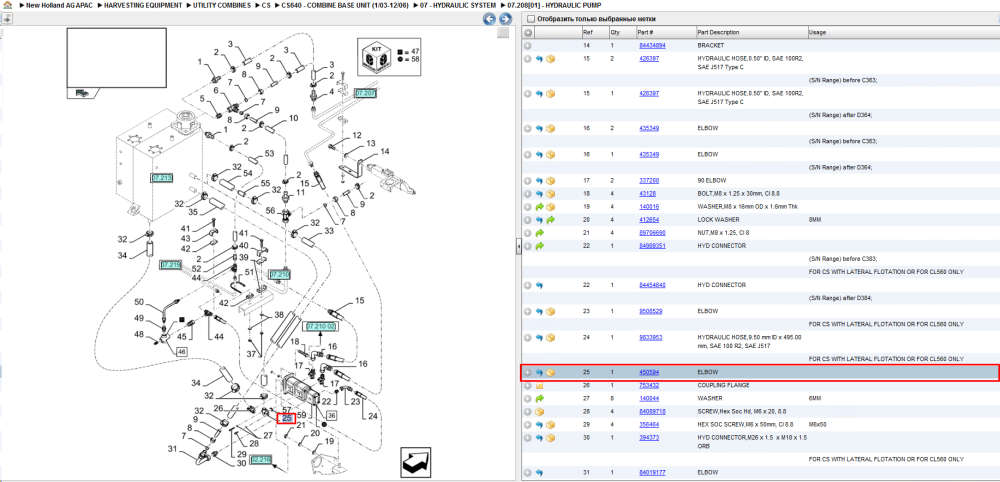Expand row for HYD CONNECTOR 84988351
Screen dimensions: 1000x482
(528, 246)
